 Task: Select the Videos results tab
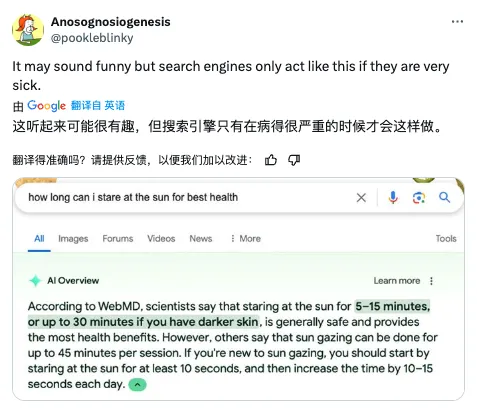(x=161, y=239)
